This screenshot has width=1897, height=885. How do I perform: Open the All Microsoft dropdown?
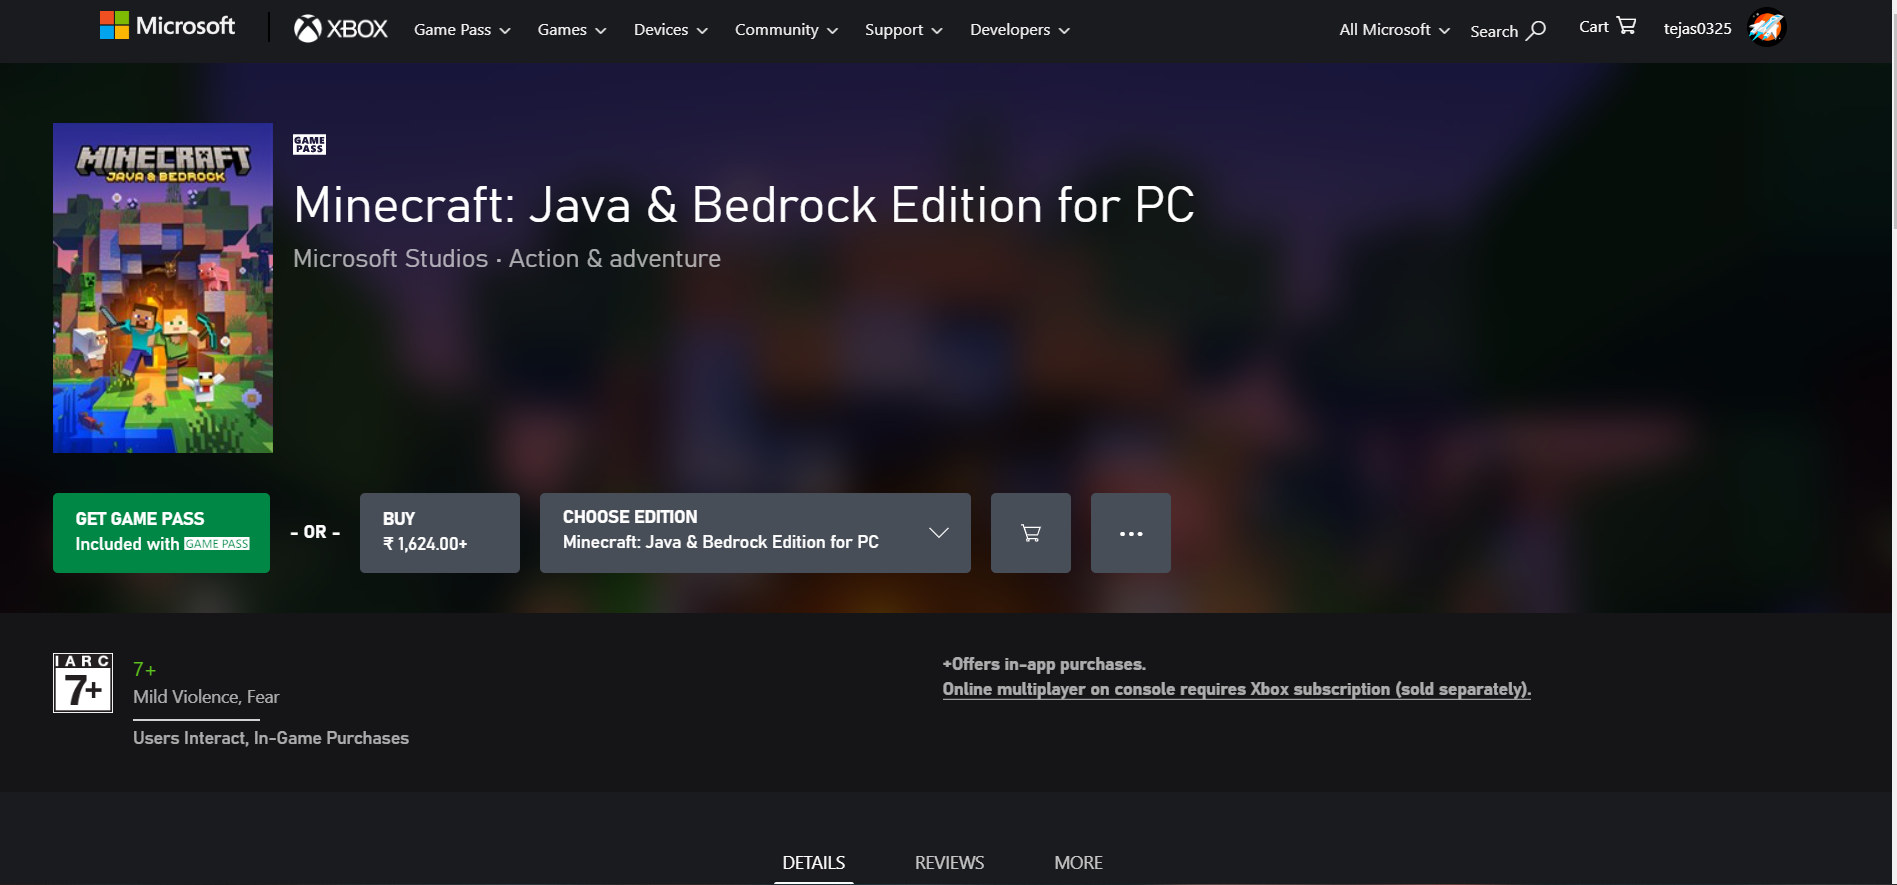[x=1395, y=30]
